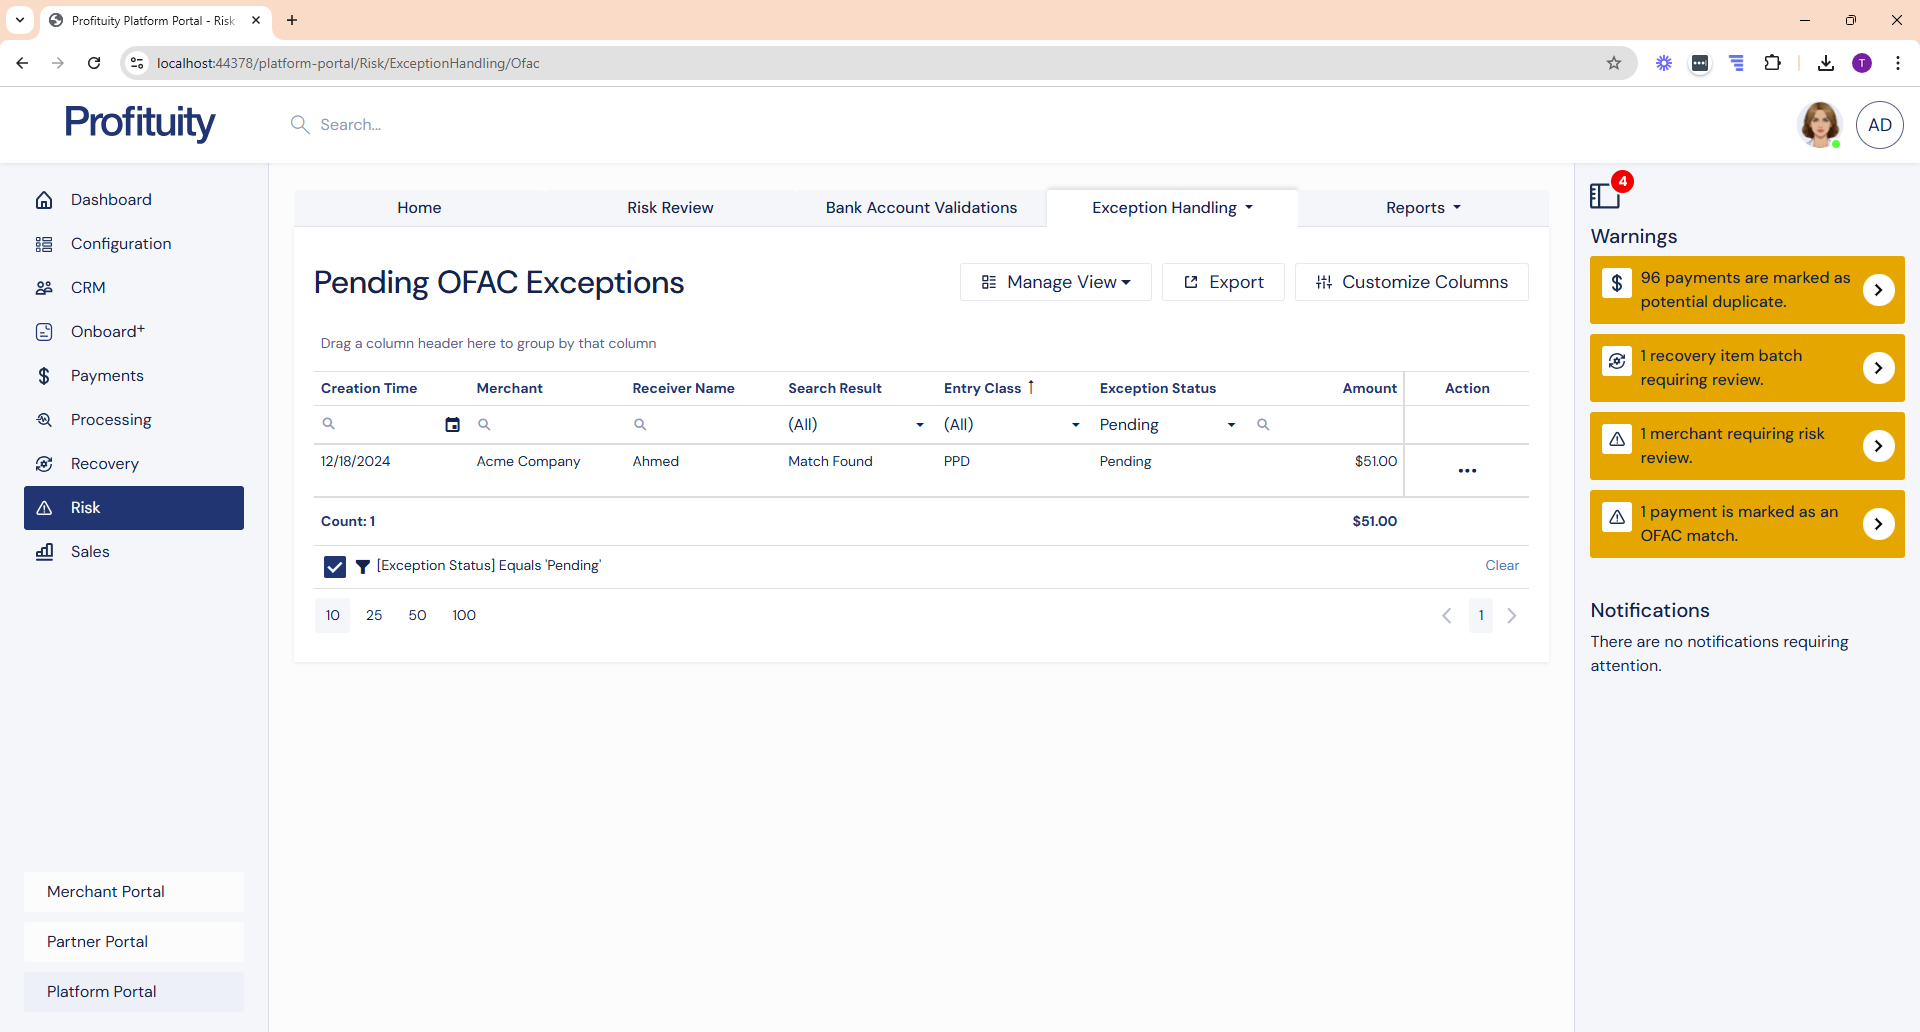Open the Customize Columns button

[x=1411, y=282]
